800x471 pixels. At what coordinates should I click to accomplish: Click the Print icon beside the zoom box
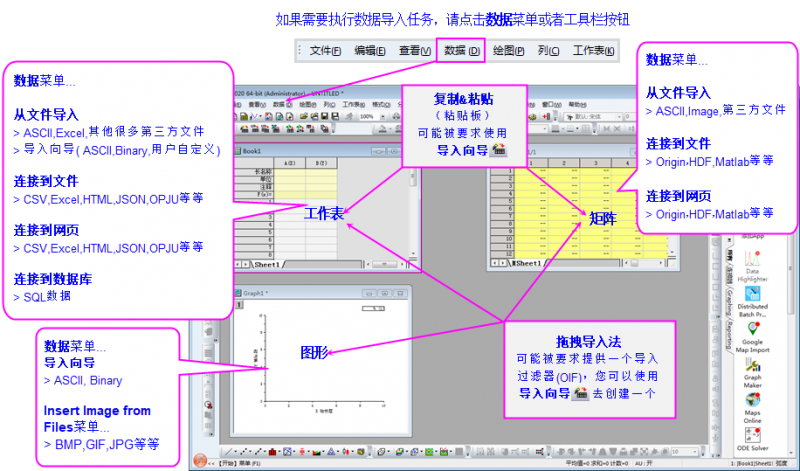click(x=396, y=116)
